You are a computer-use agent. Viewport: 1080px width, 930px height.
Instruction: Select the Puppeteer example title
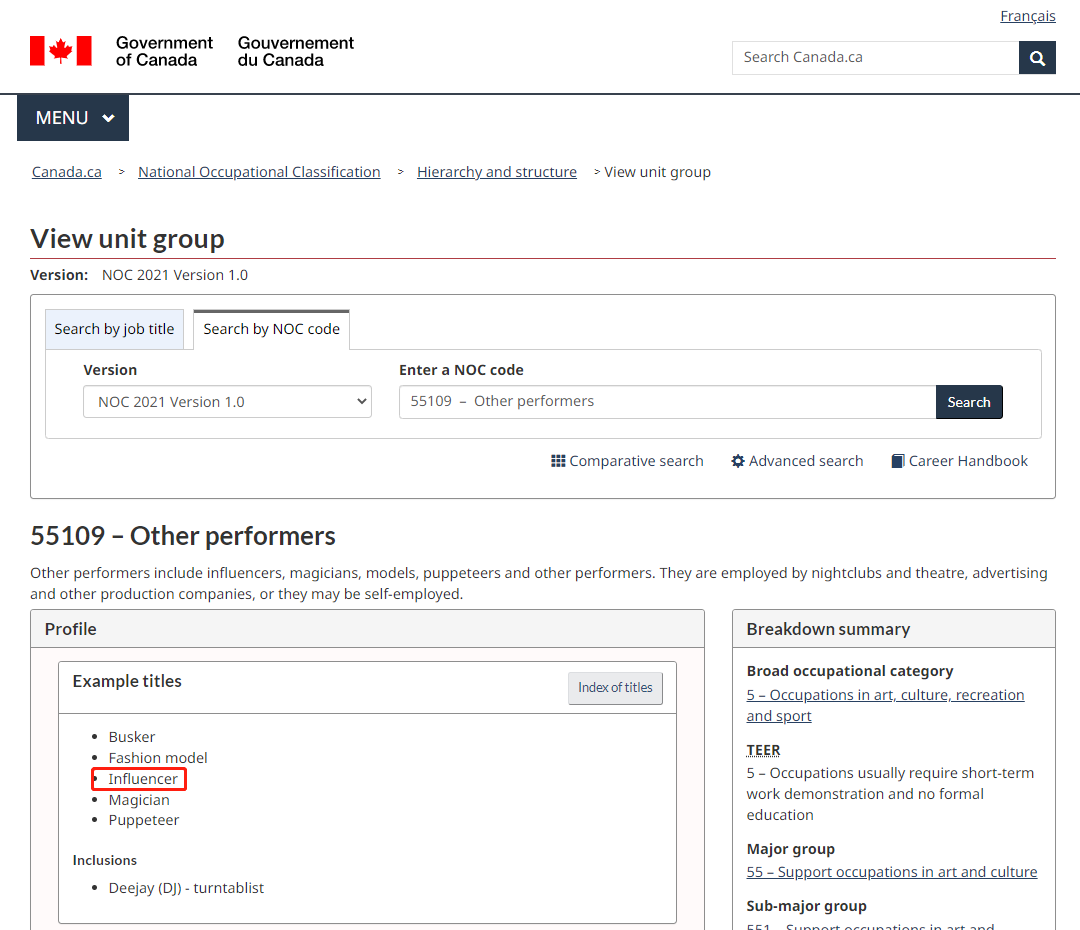point(144,820)
